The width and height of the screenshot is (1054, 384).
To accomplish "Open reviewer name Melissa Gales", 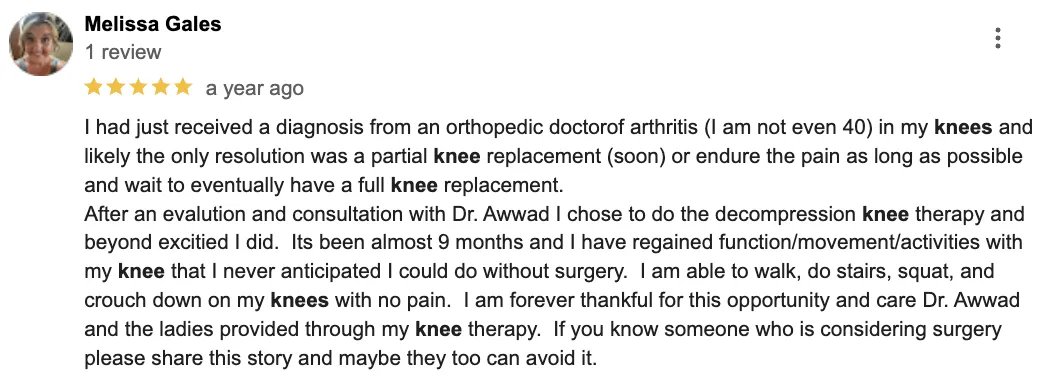I will pyautogui.click(x=153, y=24).
